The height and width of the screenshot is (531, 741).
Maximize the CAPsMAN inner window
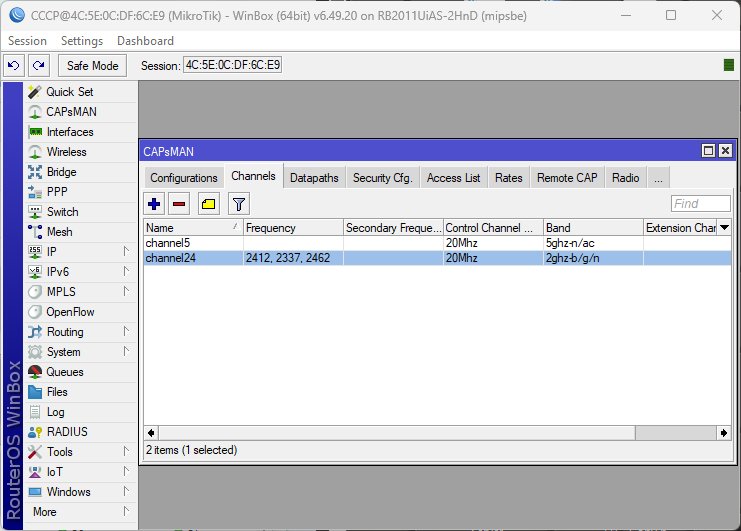(x=708, y=151)
